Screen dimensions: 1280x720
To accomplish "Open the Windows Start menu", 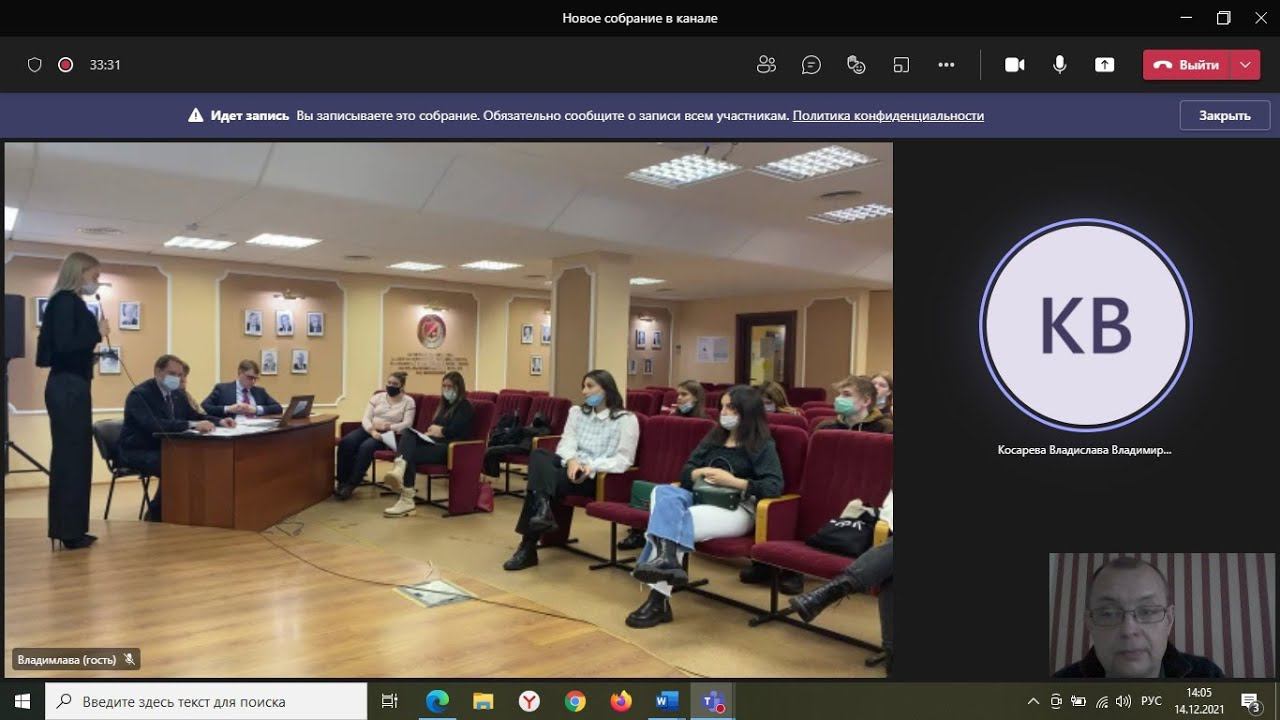I will click(x=23, y=701).
